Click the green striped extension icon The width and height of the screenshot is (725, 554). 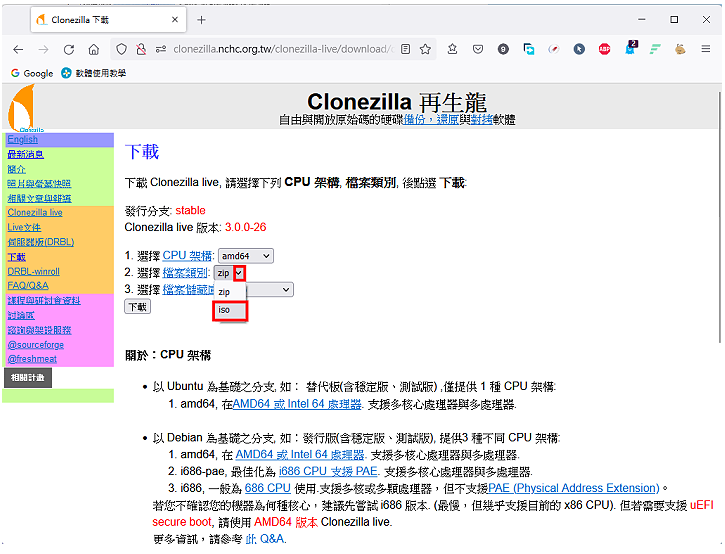click(x=655, y=49)
